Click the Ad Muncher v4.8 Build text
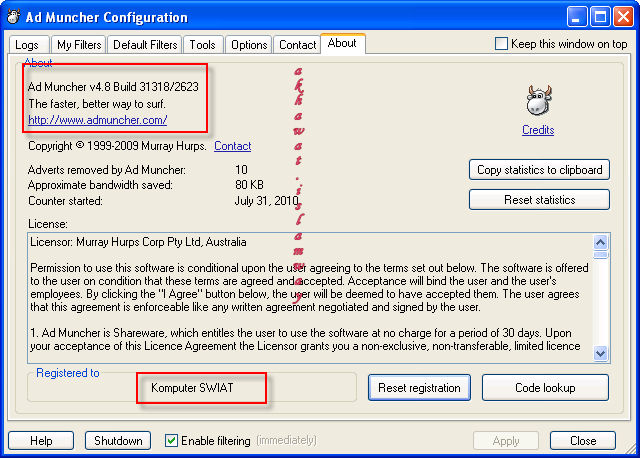This screenshot has height=458, width=640. click(x=113, y=87)
